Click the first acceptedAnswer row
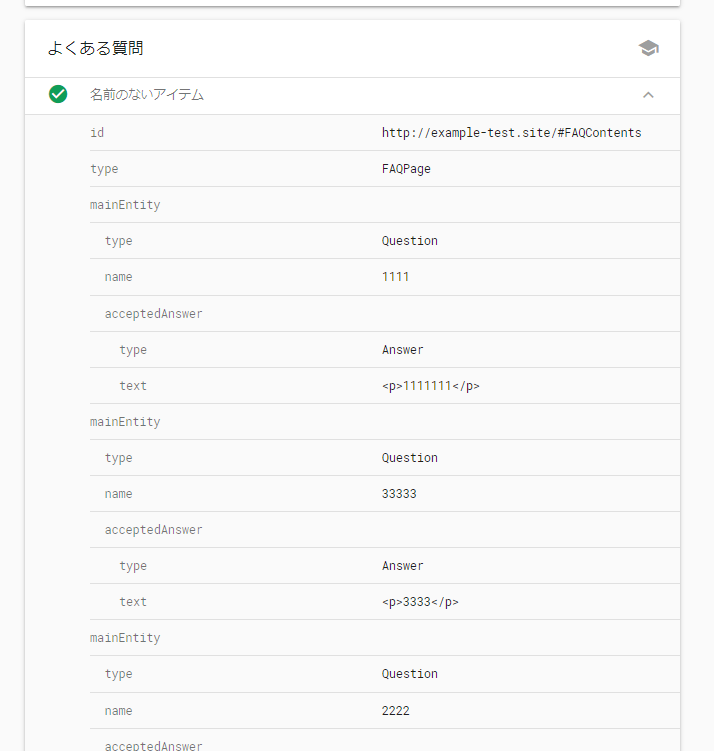This screenshot has height=751, width=714. tap(385, 314)
